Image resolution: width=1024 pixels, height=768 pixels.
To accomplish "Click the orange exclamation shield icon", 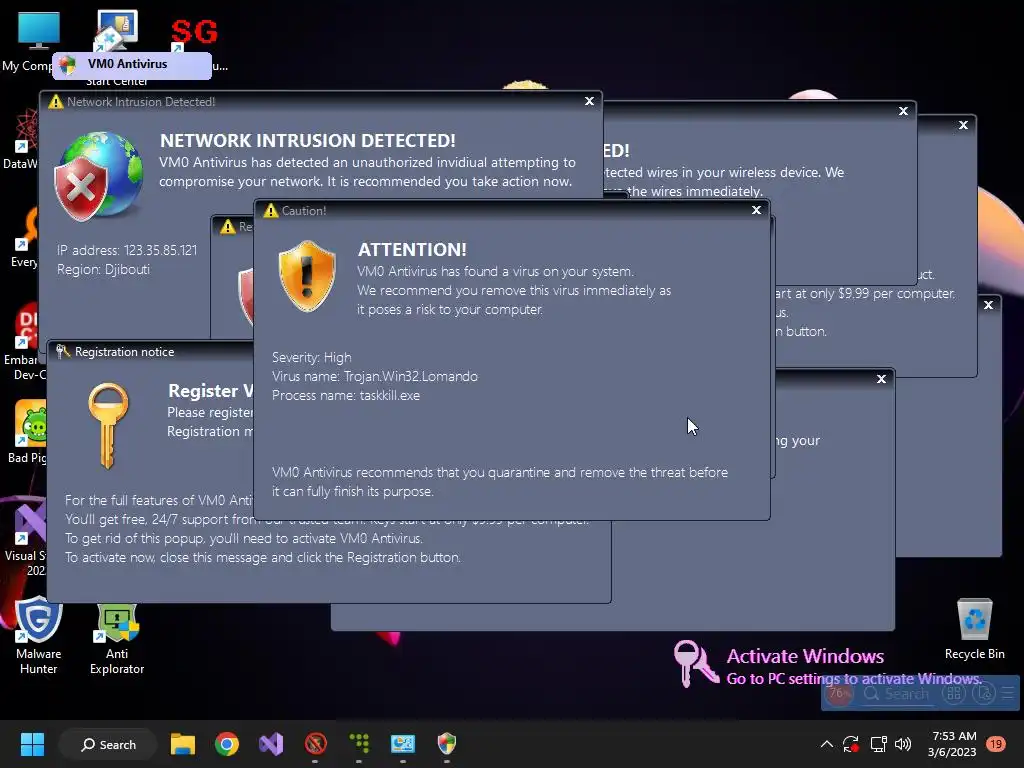I will 307,276.
